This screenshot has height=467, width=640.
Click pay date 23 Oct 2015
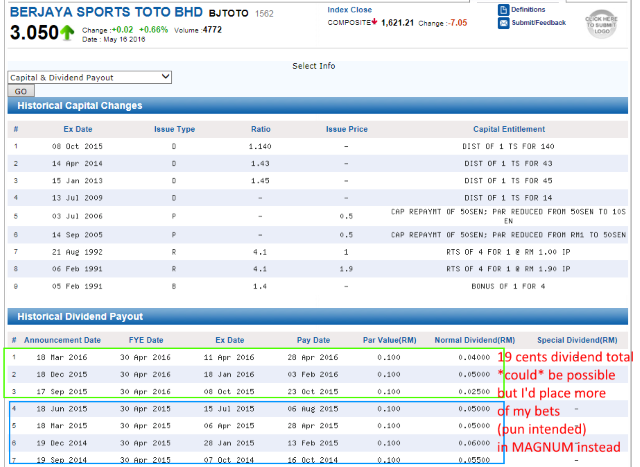313,391
